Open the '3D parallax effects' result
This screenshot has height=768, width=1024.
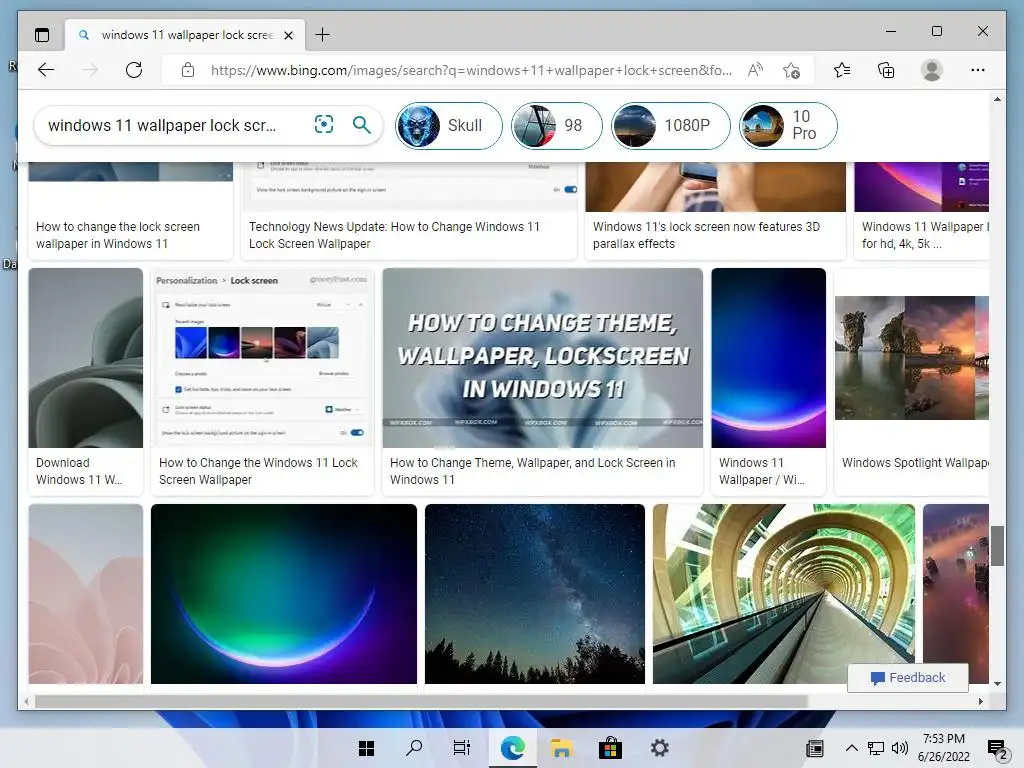point(706,235)
